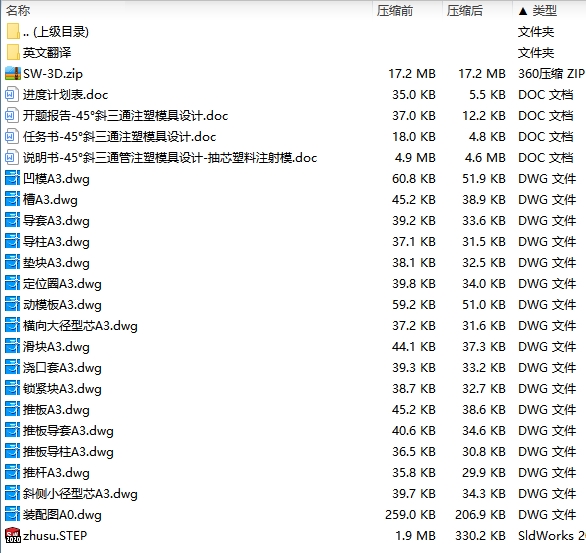
Task: Sort by the 压缩前 column header
Action: tap(395, 10)
